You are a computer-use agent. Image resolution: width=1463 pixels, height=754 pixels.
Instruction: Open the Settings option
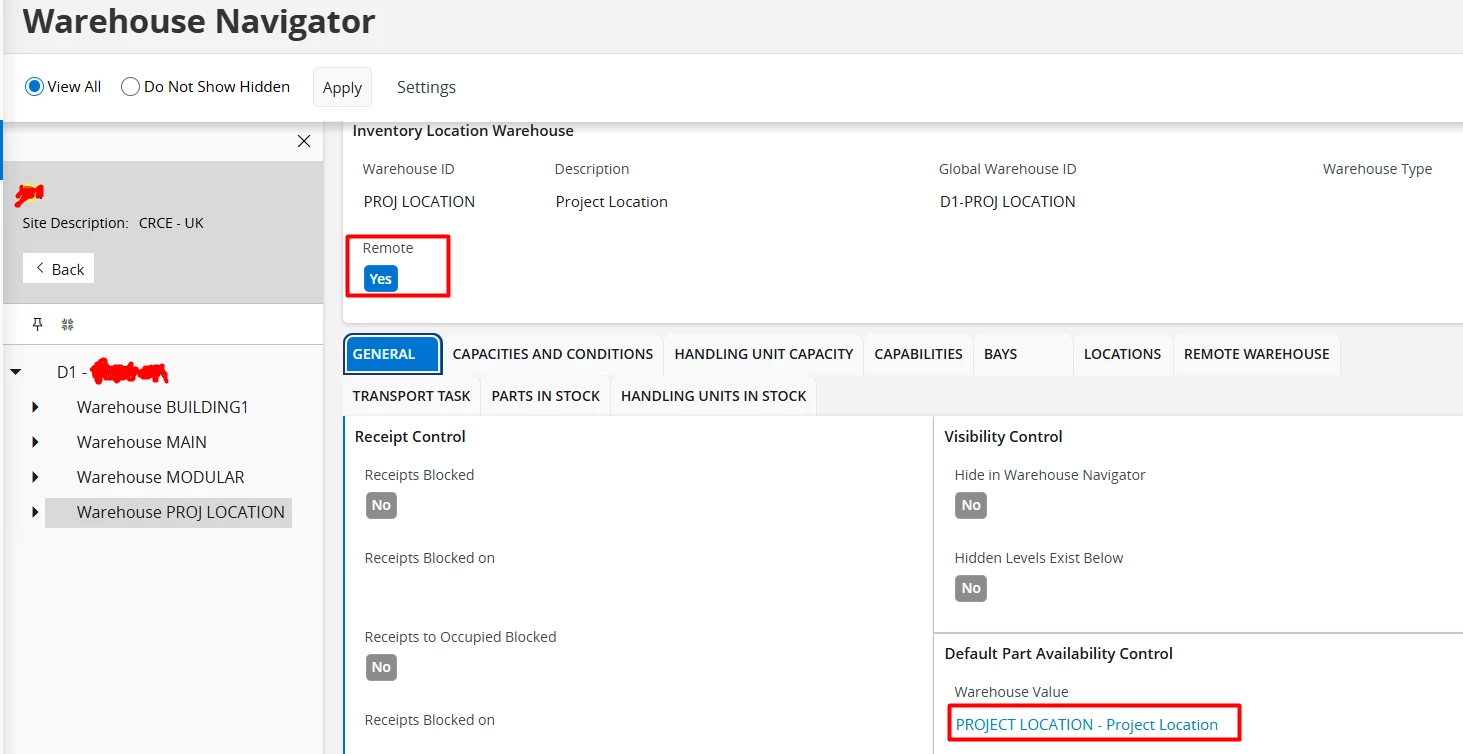[426, 87]
